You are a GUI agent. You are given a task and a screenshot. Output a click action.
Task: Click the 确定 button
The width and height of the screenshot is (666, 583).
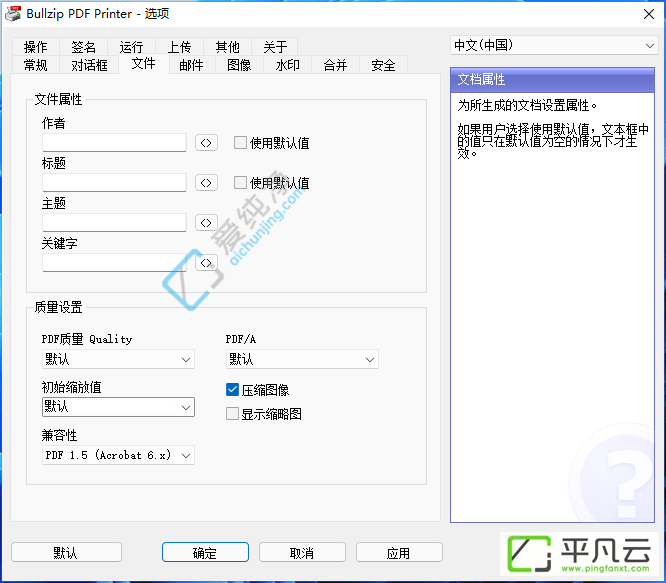click(205, 552)
